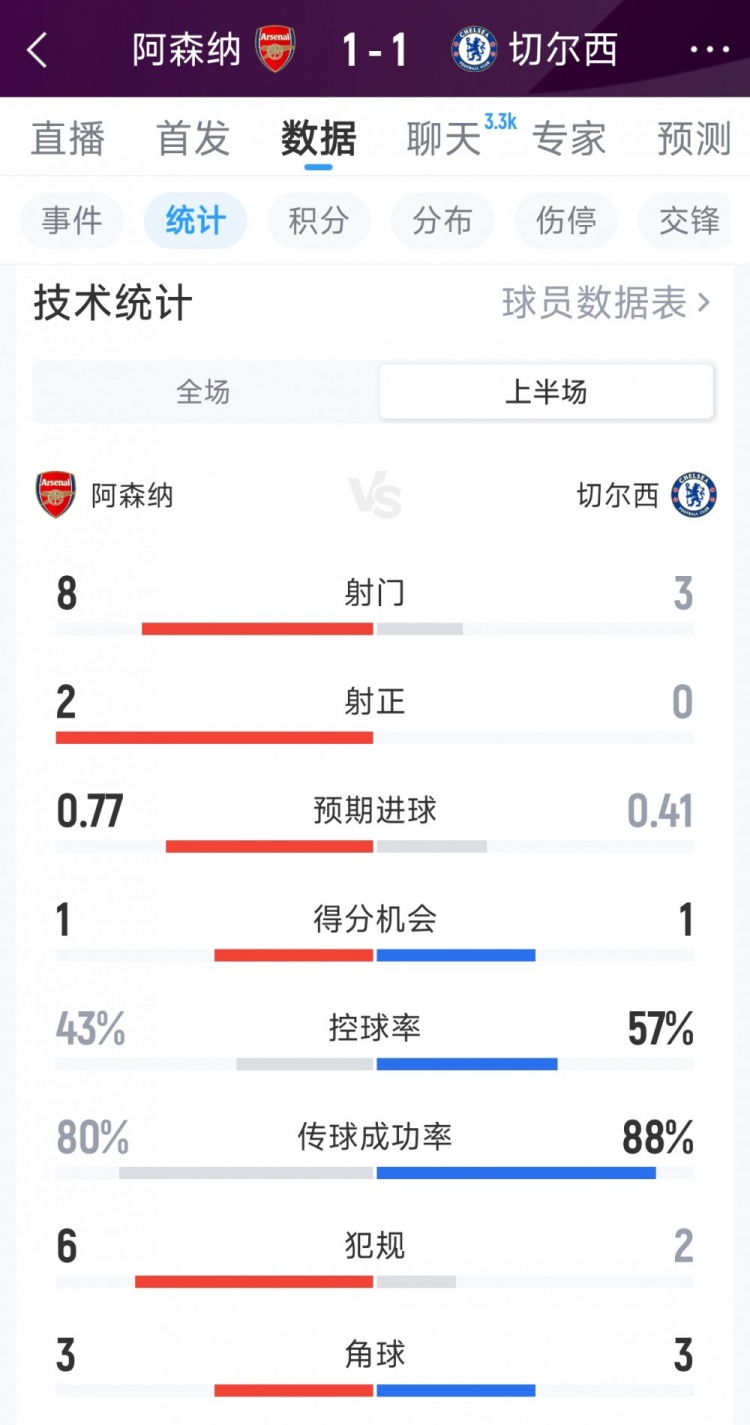Tap the 1 - 1 score
This screenshot has height=1425, width=750.
click(375, 50)
